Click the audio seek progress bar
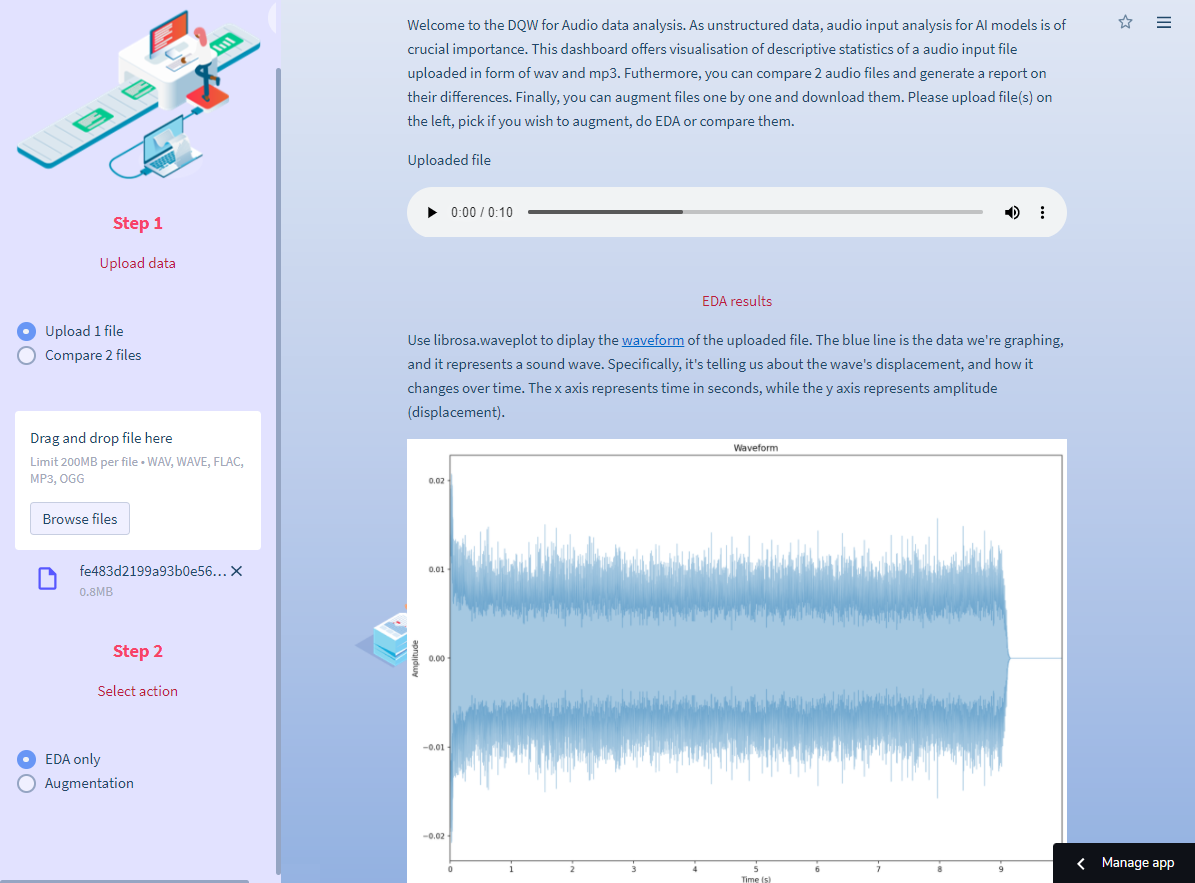The width and height of the screenshot is (1195, 883). coord(755,213)
